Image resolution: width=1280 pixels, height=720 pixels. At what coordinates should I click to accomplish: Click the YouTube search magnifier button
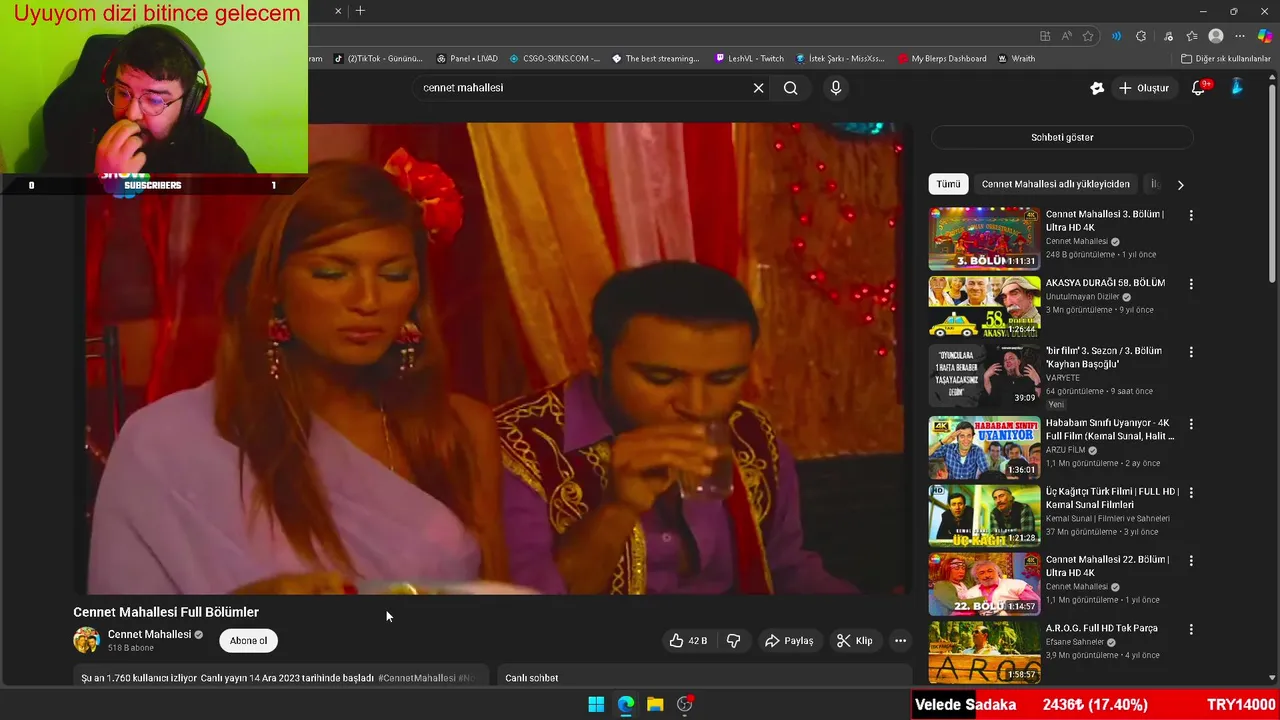click(791, 88)
